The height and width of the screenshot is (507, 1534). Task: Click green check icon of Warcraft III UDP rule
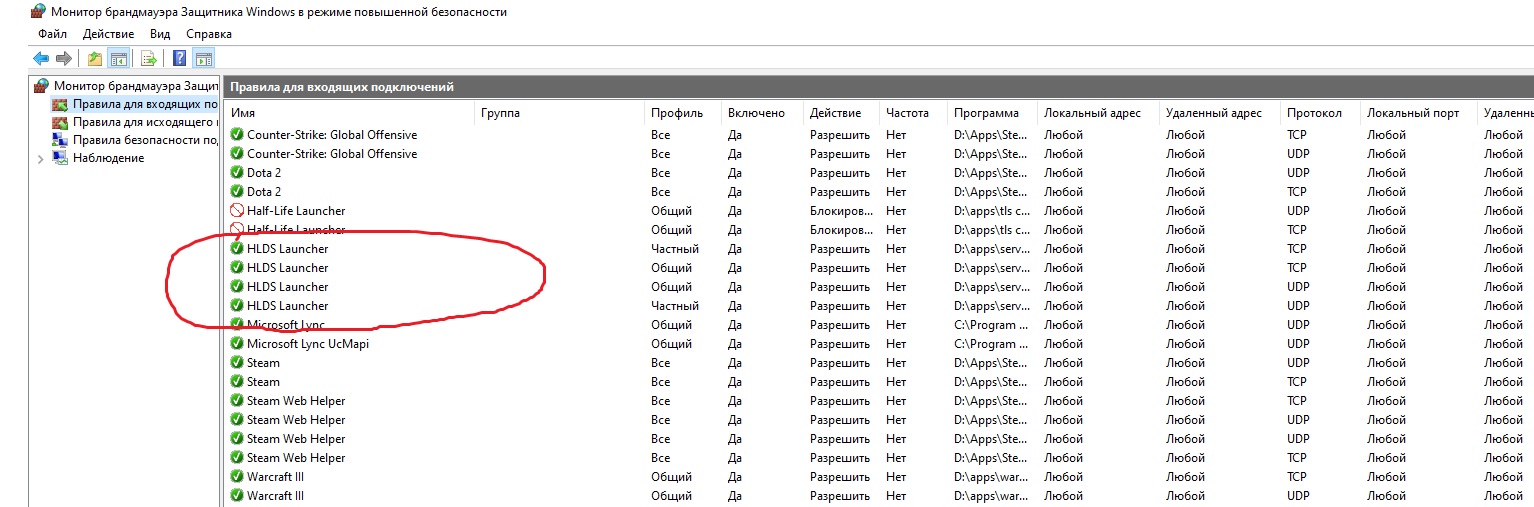pos(237,496)
